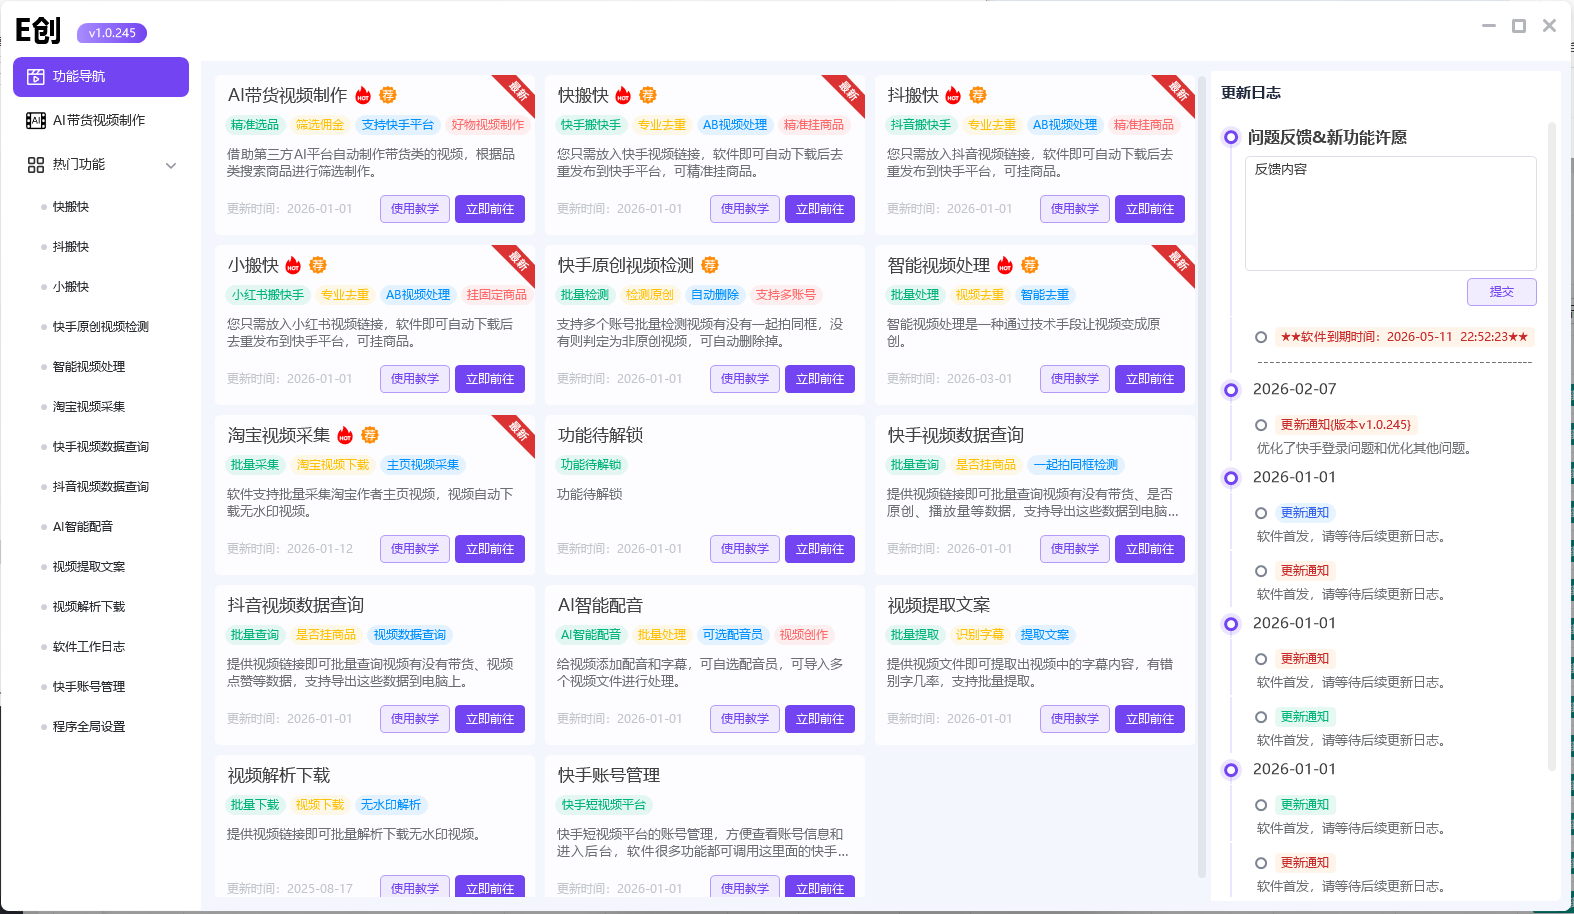Screen dimensions: 1574x914
Task: Click the 更新日志 panel scrollbar
Action: (1552, 445)
